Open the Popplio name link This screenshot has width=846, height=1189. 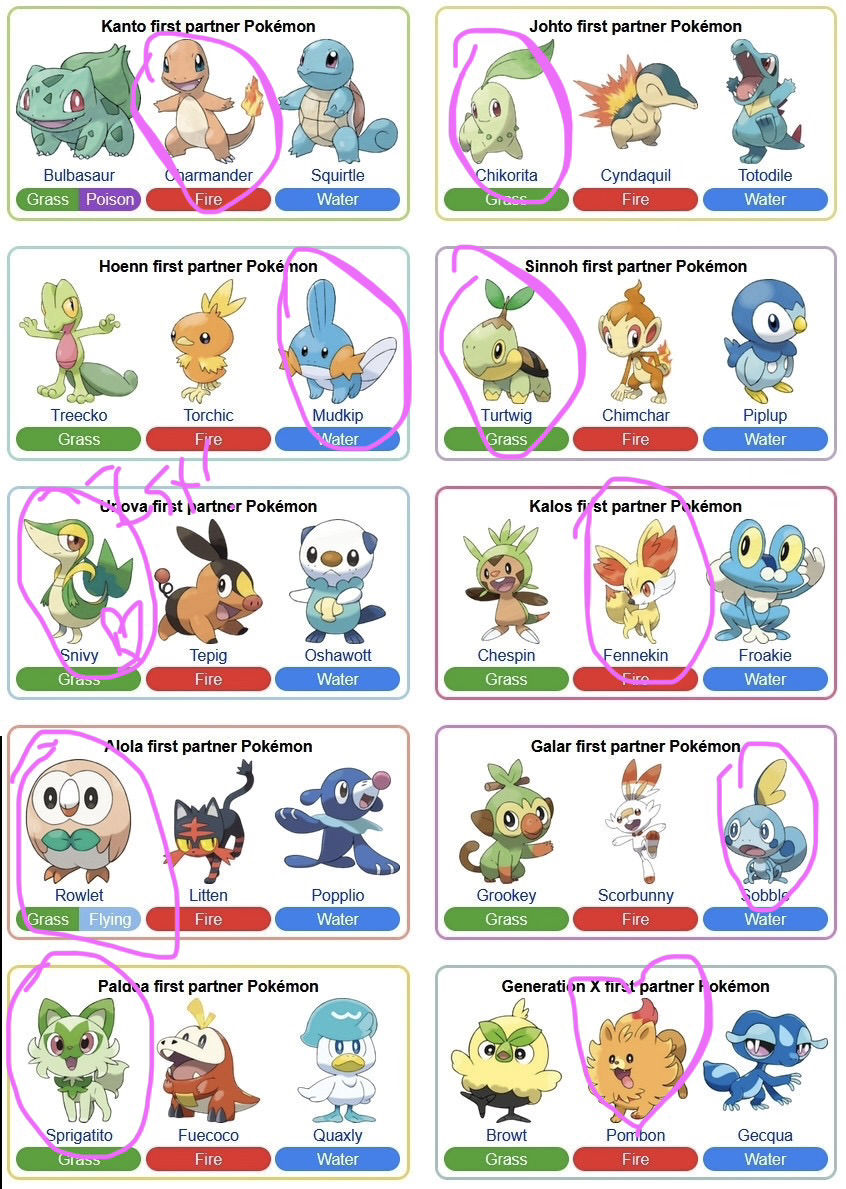coord(338,896)
